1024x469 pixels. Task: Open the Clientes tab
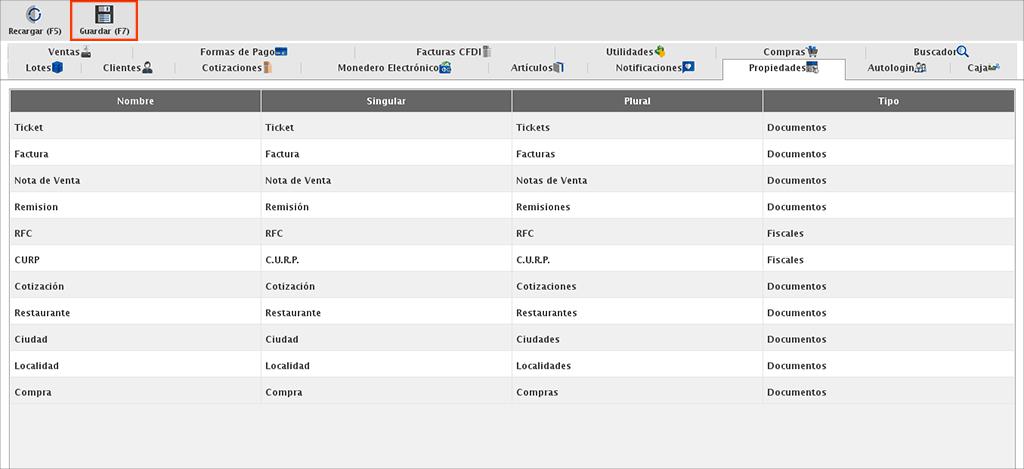tap(128, 68)
